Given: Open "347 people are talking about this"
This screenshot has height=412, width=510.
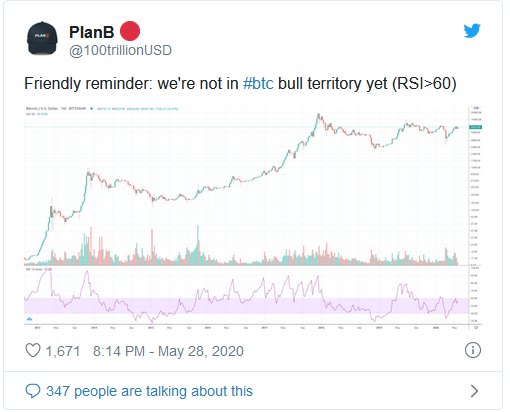Looking at the screenshot, I should 149,391.
